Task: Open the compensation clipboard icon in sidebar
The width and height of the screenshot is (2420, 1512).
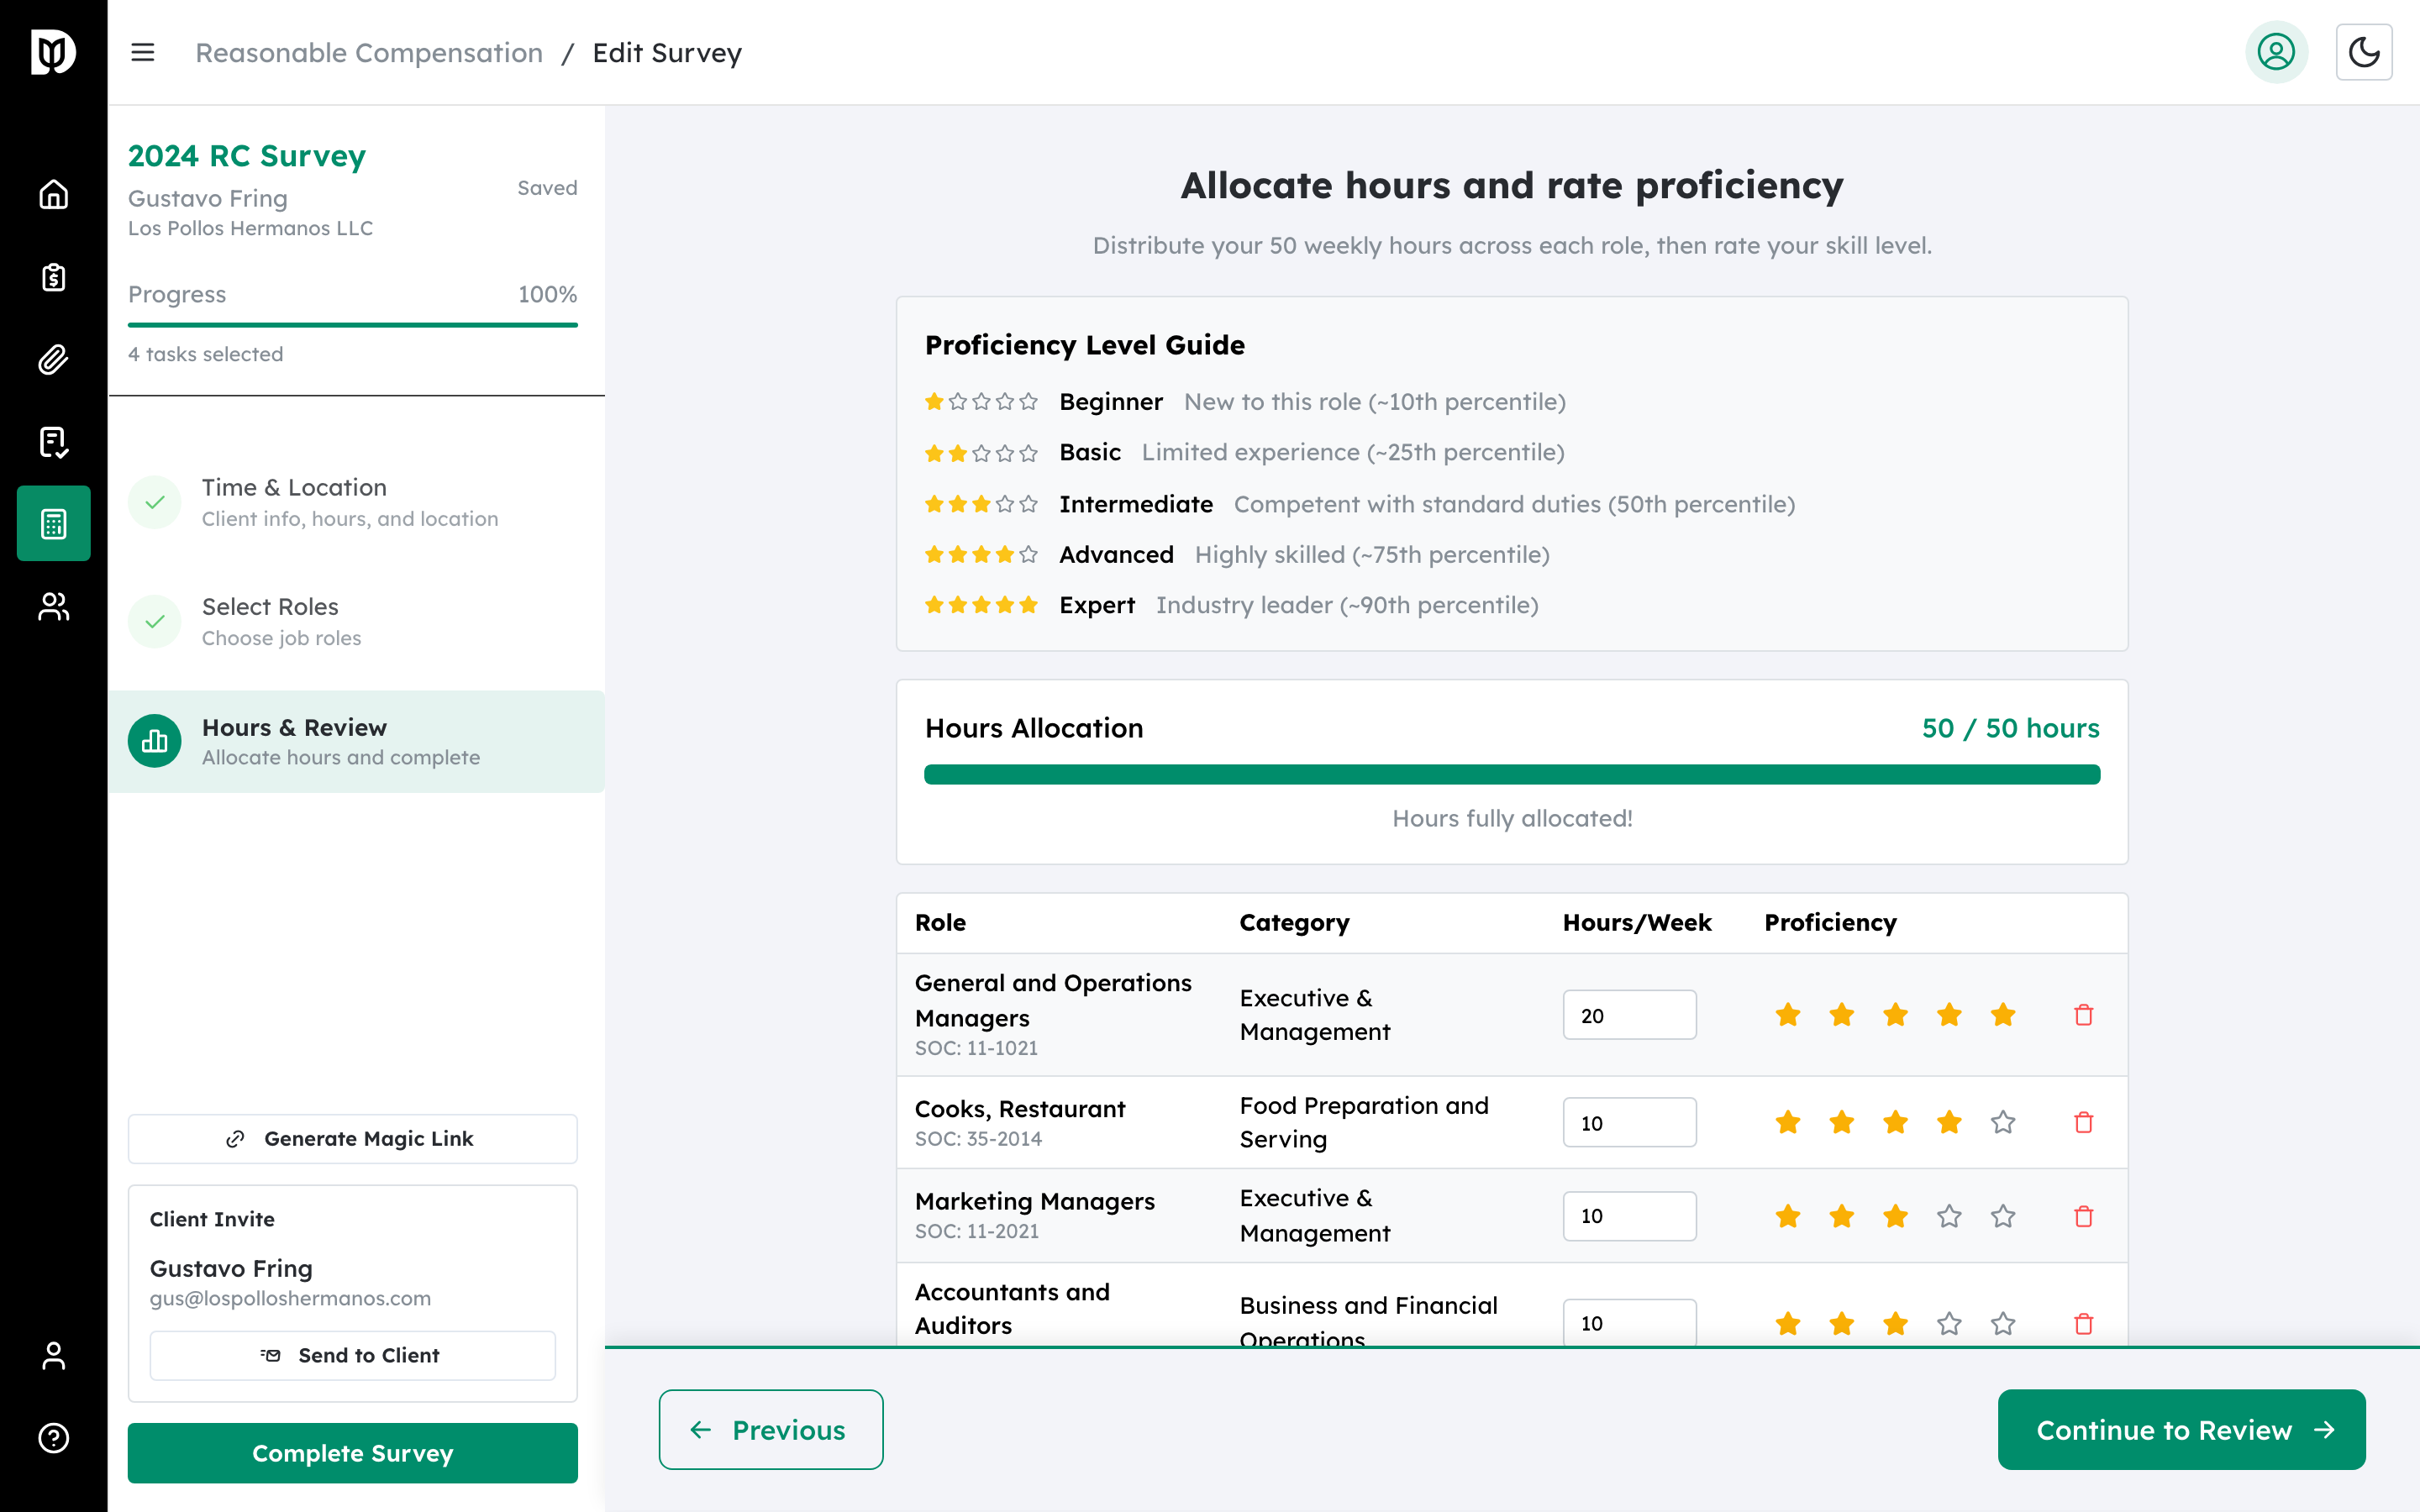Action: (52, 277)
